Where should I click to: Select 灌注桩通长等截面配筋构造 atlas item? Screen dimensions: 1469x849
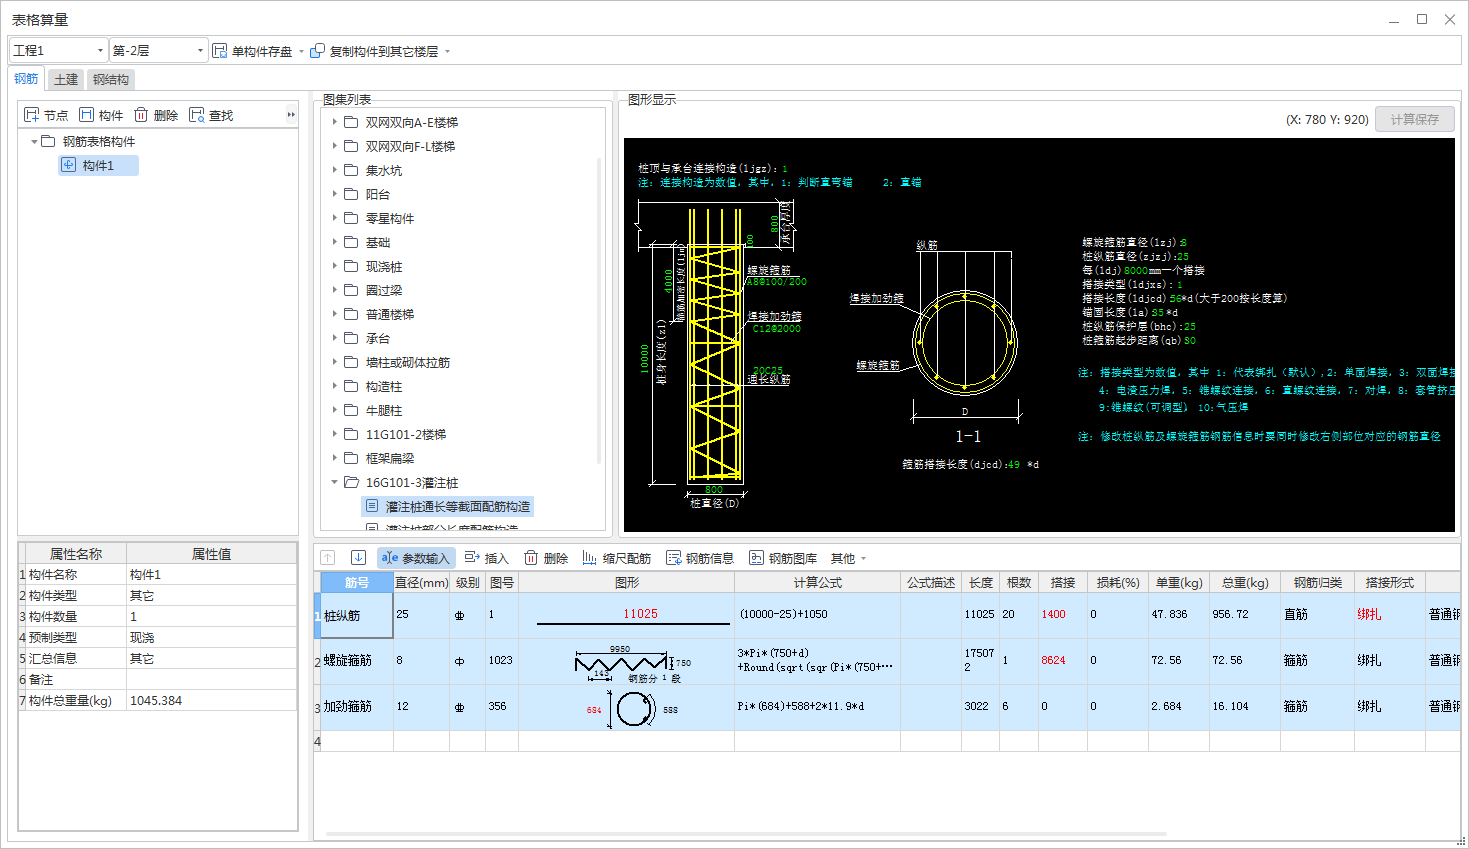pos(447,507)
